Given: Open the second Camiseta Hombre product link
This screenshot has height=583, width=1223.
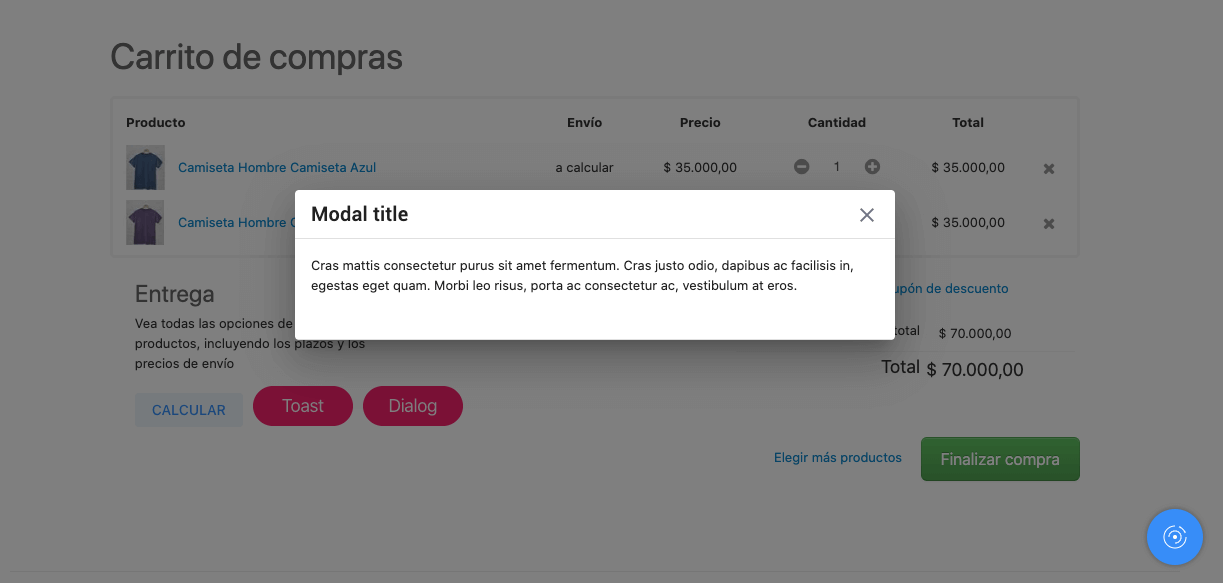Looking at the screenshot, I should (x=236, y=223).
